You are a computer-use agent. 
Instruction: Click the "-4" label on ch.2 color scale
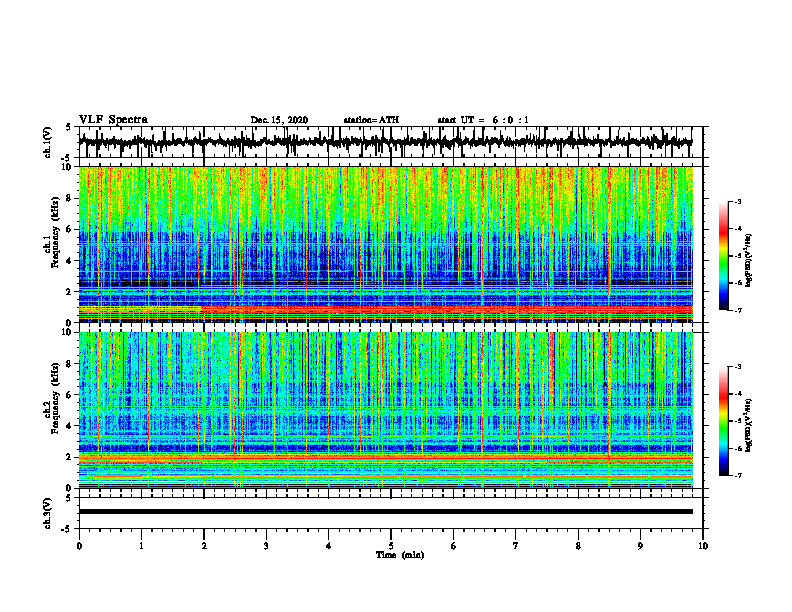point(737,394)
